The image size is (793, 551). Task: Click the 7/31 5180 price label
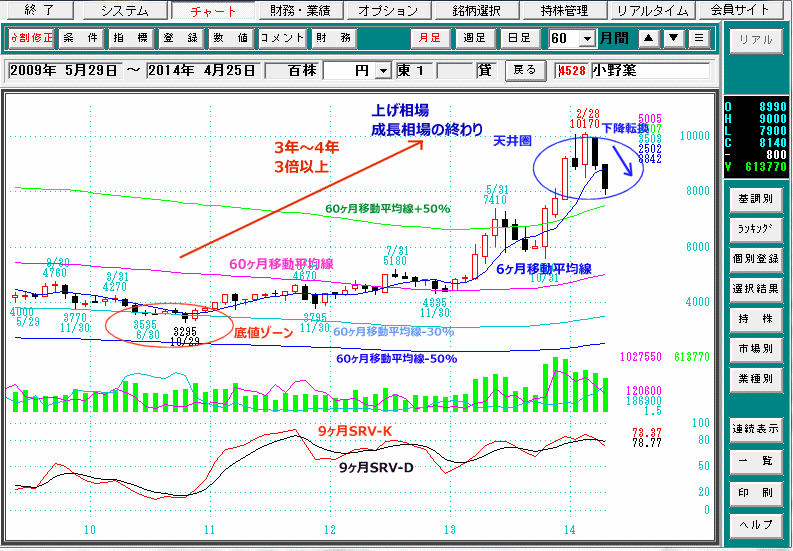click(x=395, y=256)
